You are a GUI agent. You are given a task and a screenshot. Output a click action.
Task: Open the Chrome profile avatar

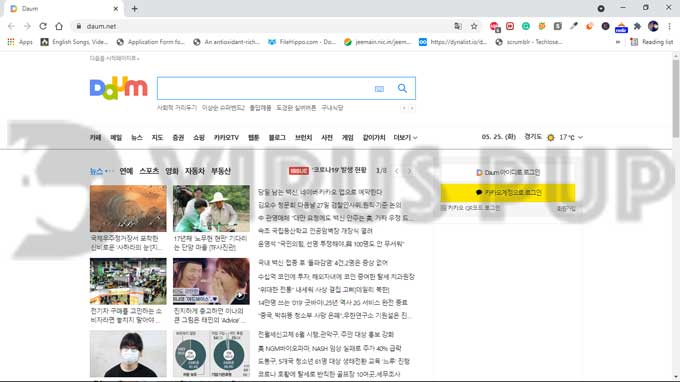tap(653, 26)
